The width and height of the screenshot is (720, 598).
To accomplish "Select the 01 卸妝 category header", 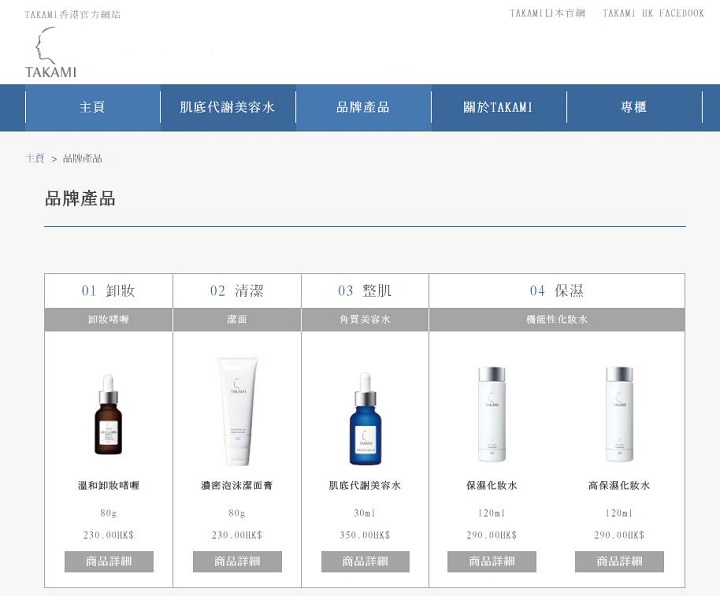I will (108, 291).
